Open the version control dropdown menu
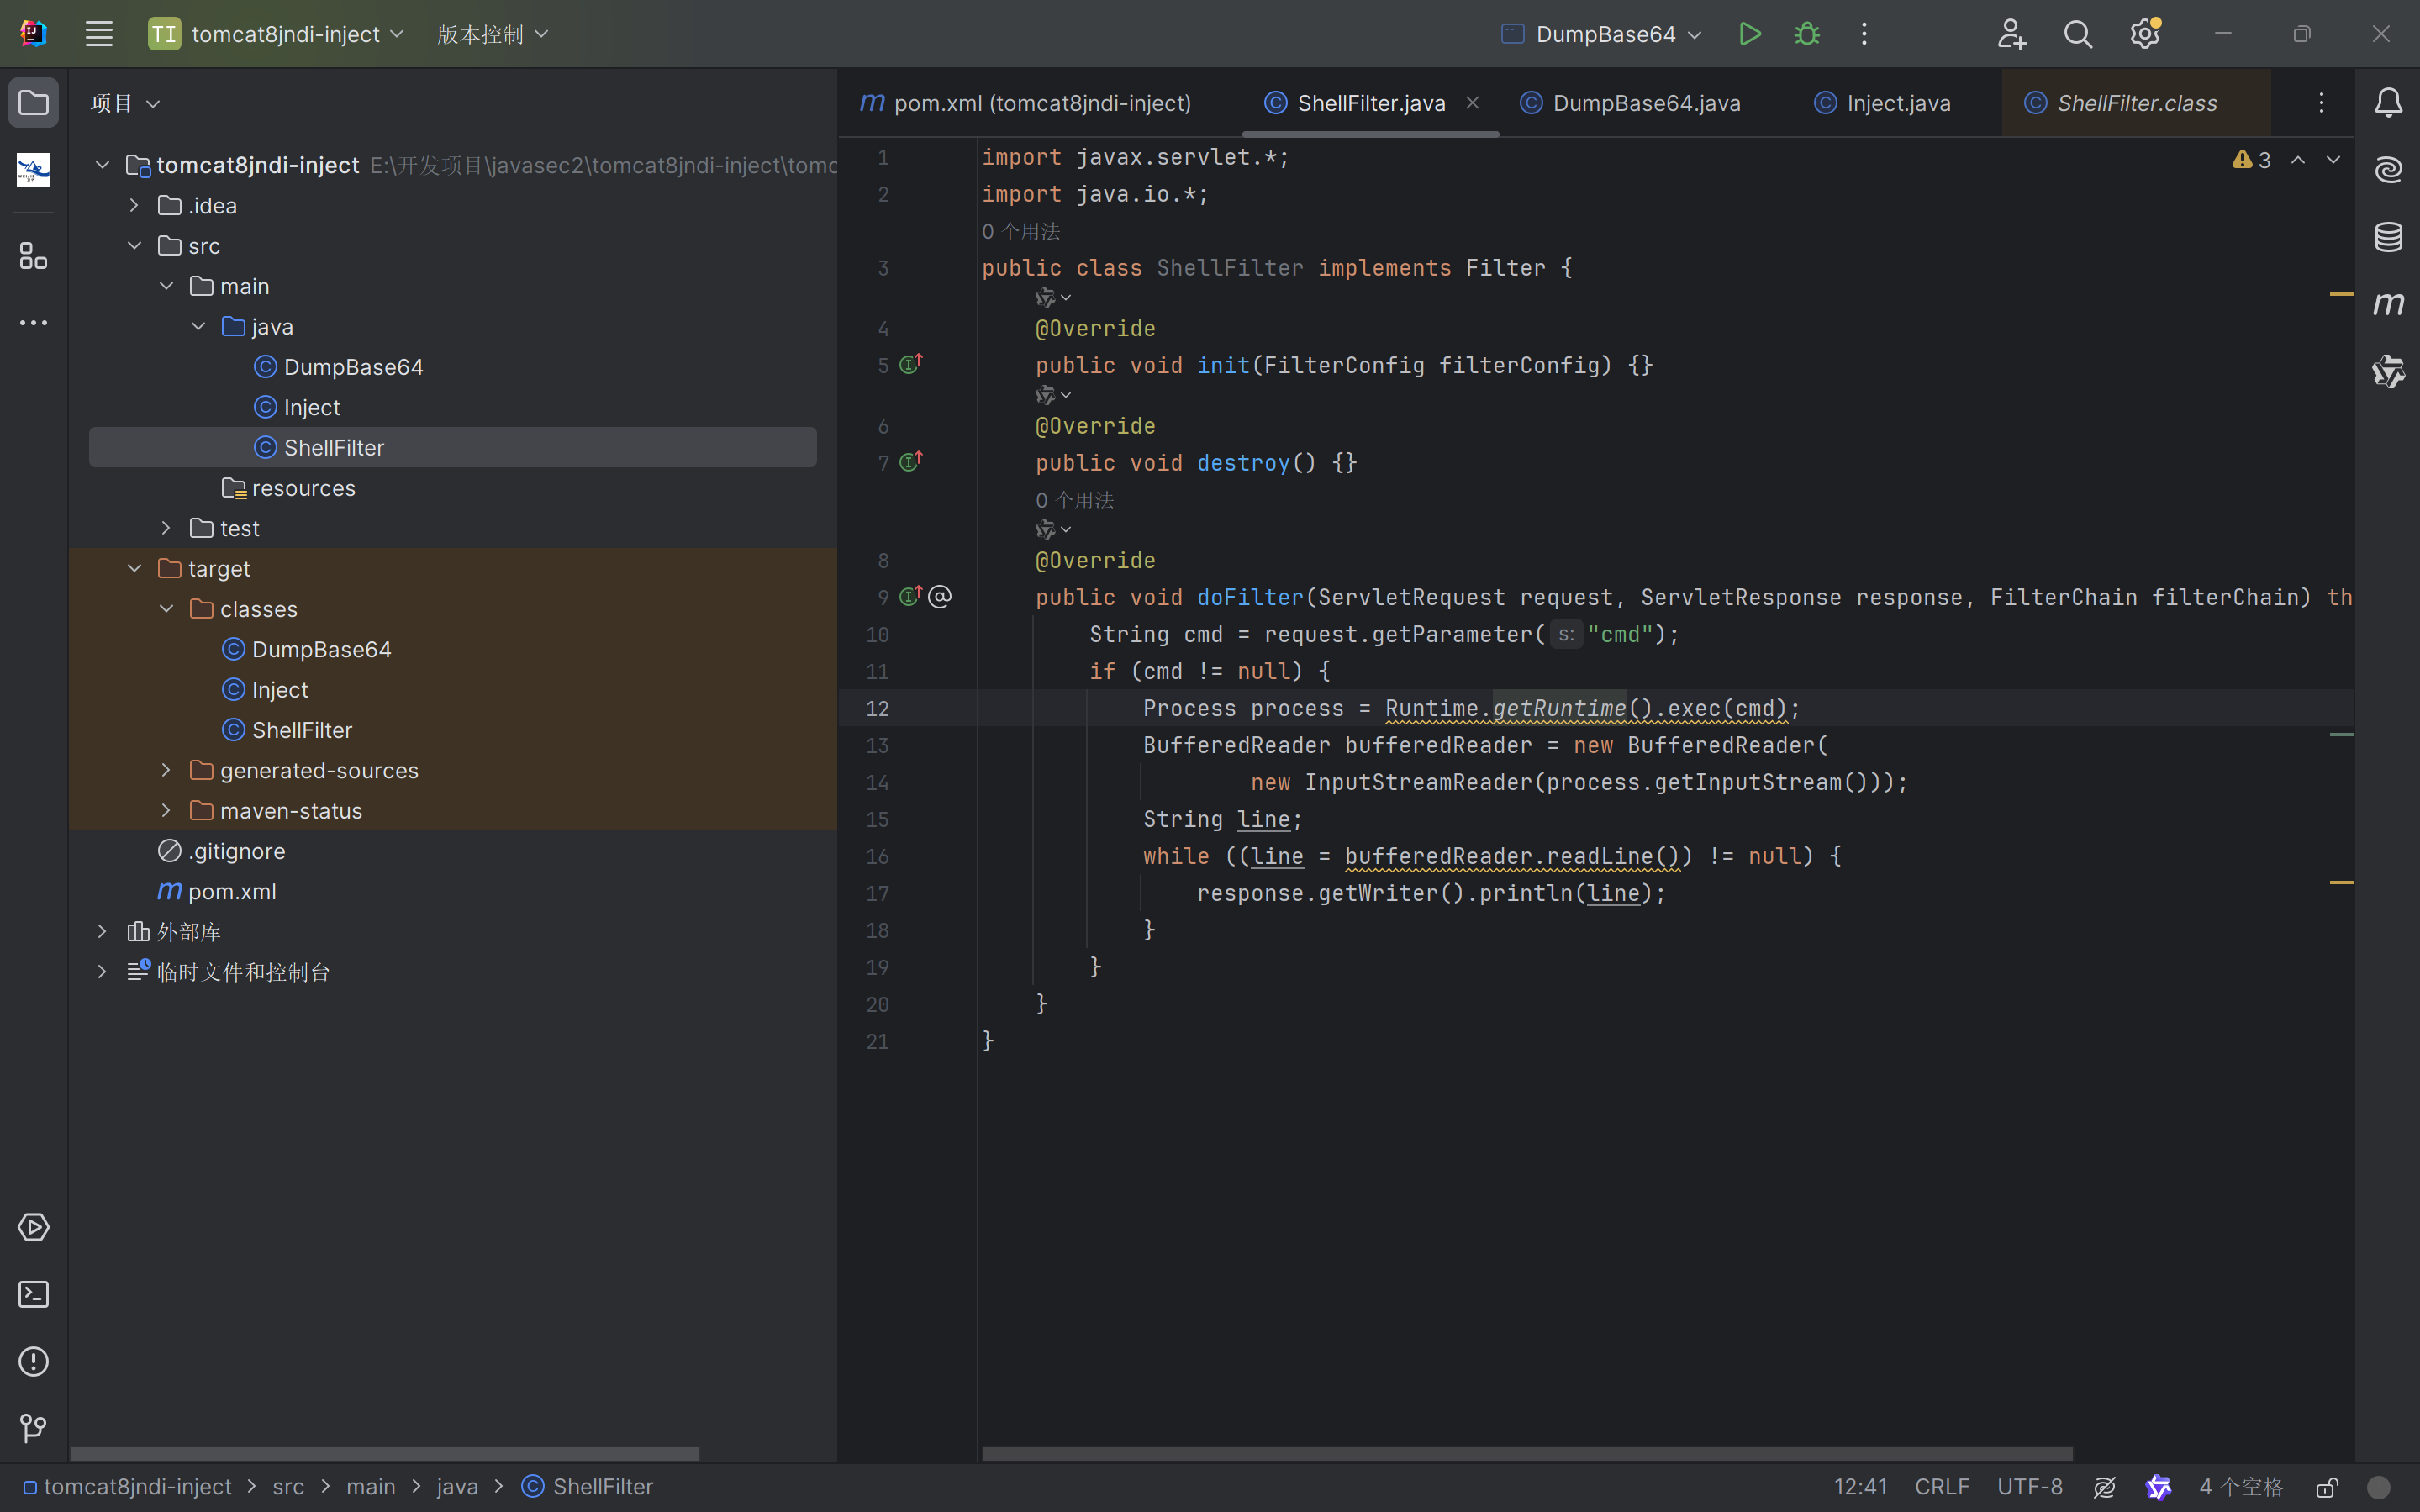The height and width of the screenshot is (1512, 2420). pyautogui.click(x=492, y=34)
